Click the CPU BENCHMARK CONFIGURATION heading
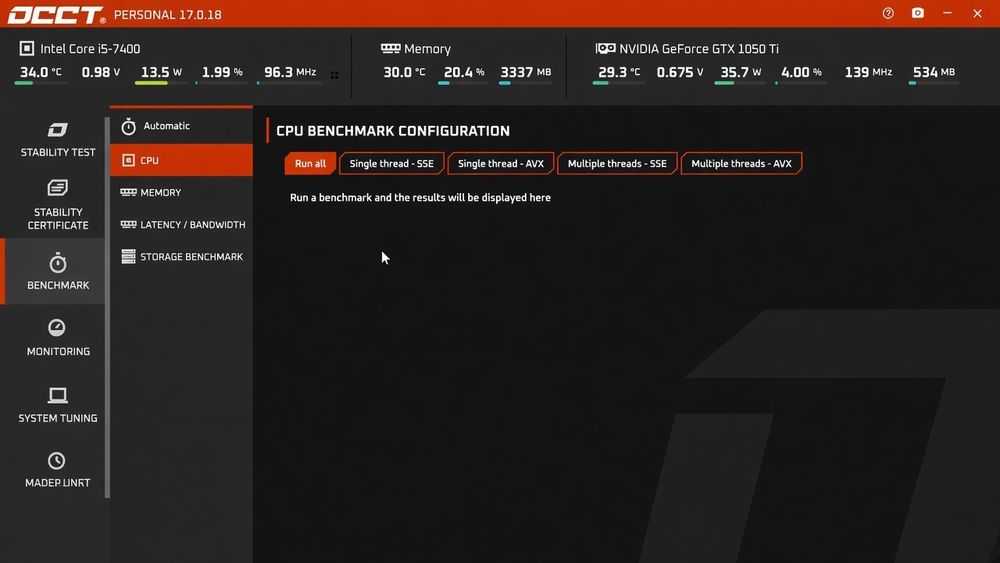Image resolution: width=1000 pixels, height=563 pixels. (393, 131)
